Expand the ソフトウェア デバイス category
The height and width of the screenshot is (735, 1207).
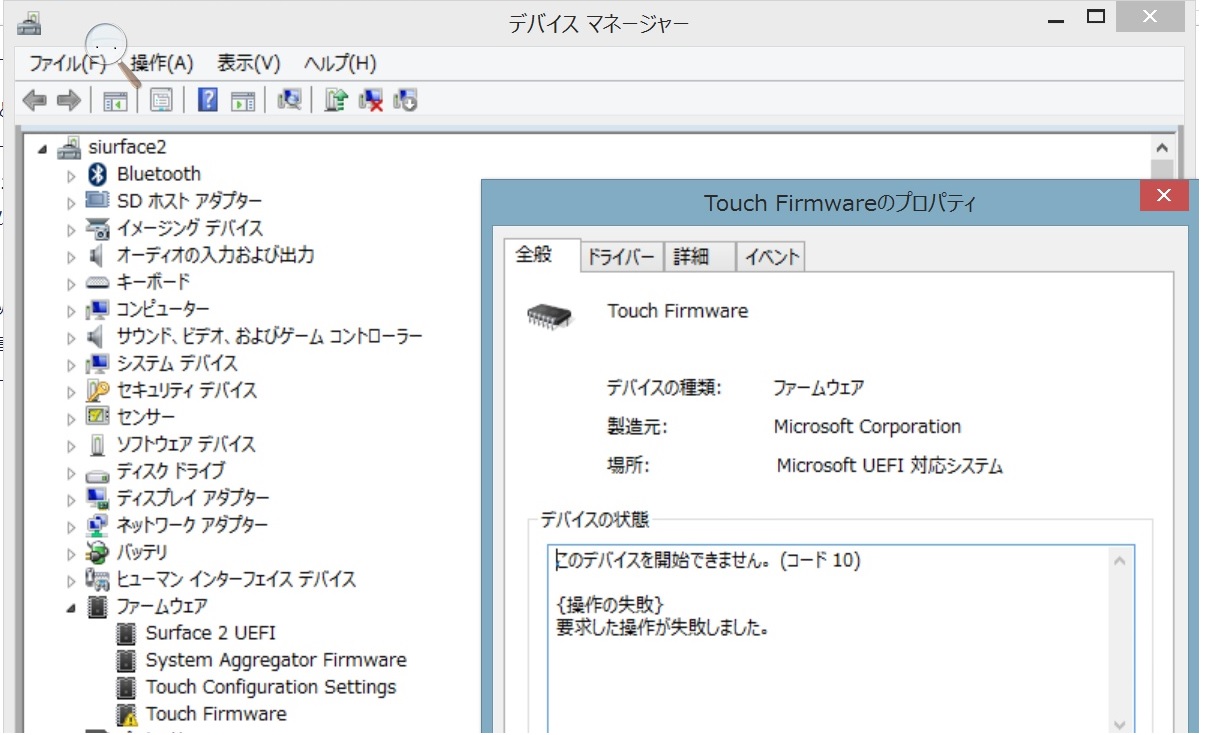pos(71,445)
